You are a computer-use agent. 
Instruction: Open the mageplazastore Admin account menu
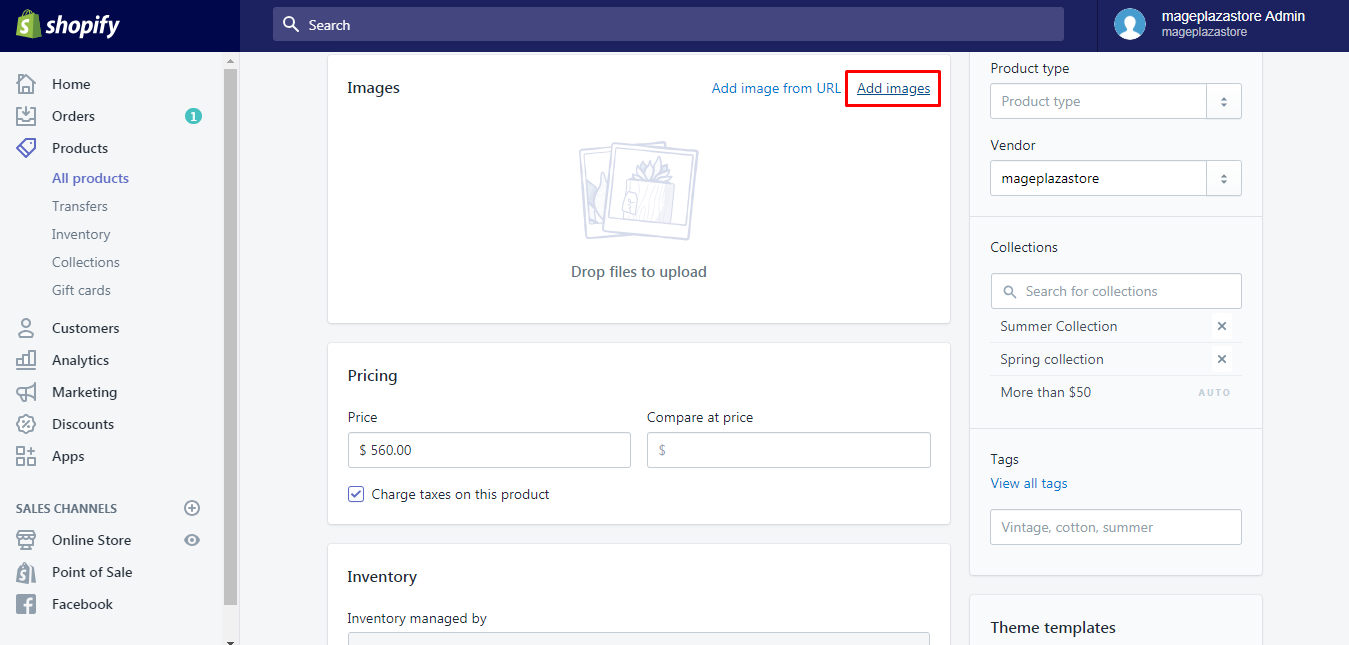1223,25
